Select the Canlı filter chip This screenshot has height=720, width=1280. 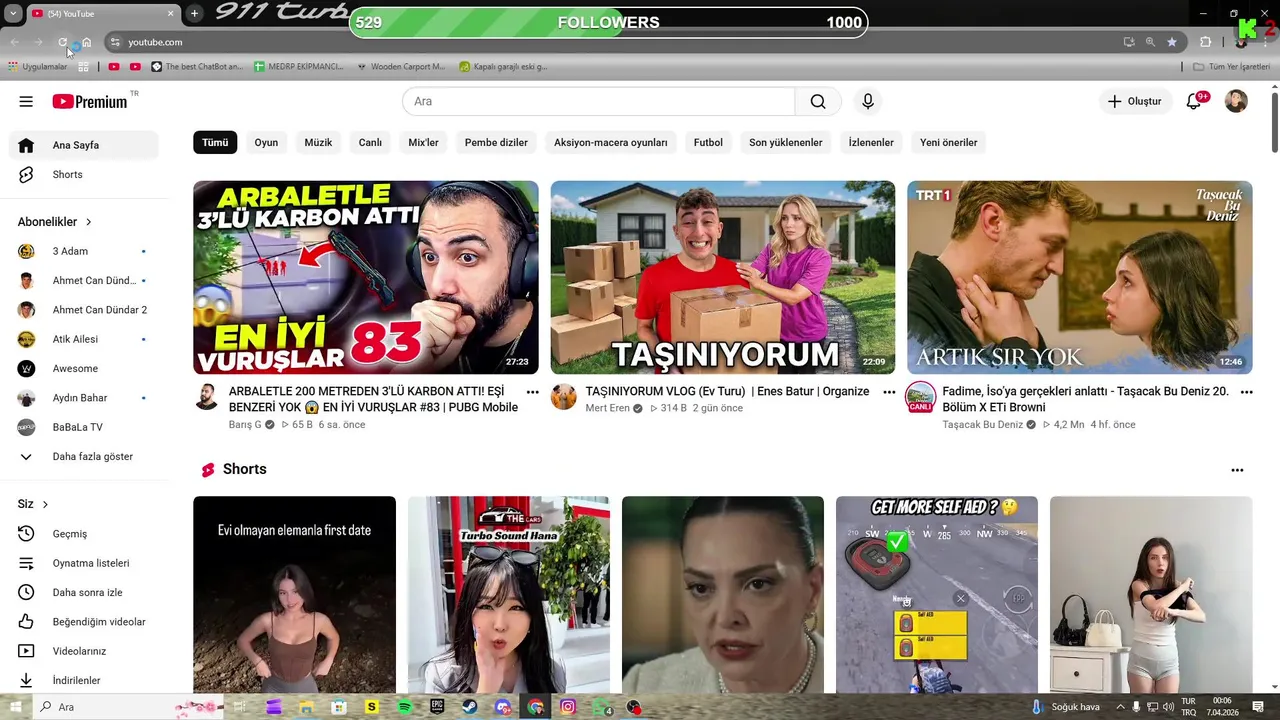tap(370, 142)
